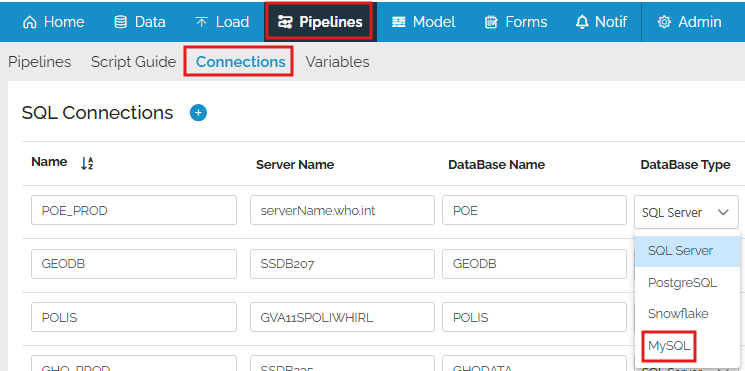This screenshot has height=371, width=745.
Task: Click the Server Name column header
Action: (x=295, y=164)
